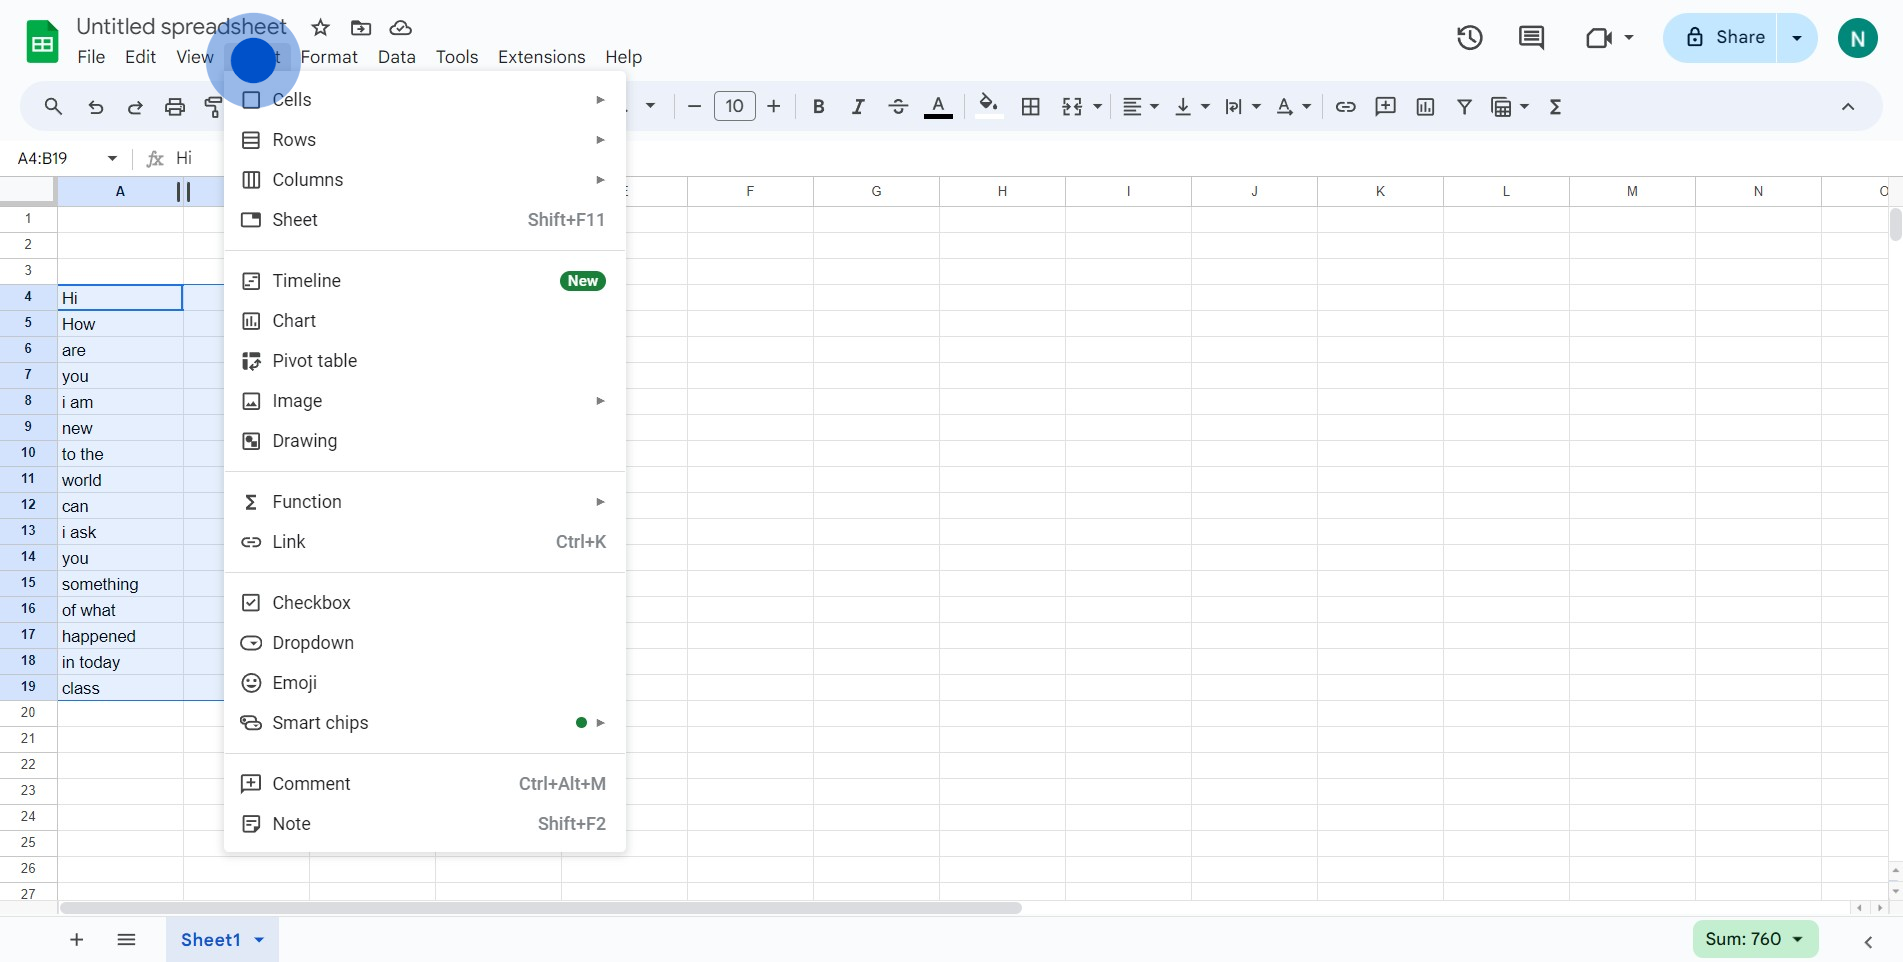Expand the Smart chips submenu

point(320,723)
